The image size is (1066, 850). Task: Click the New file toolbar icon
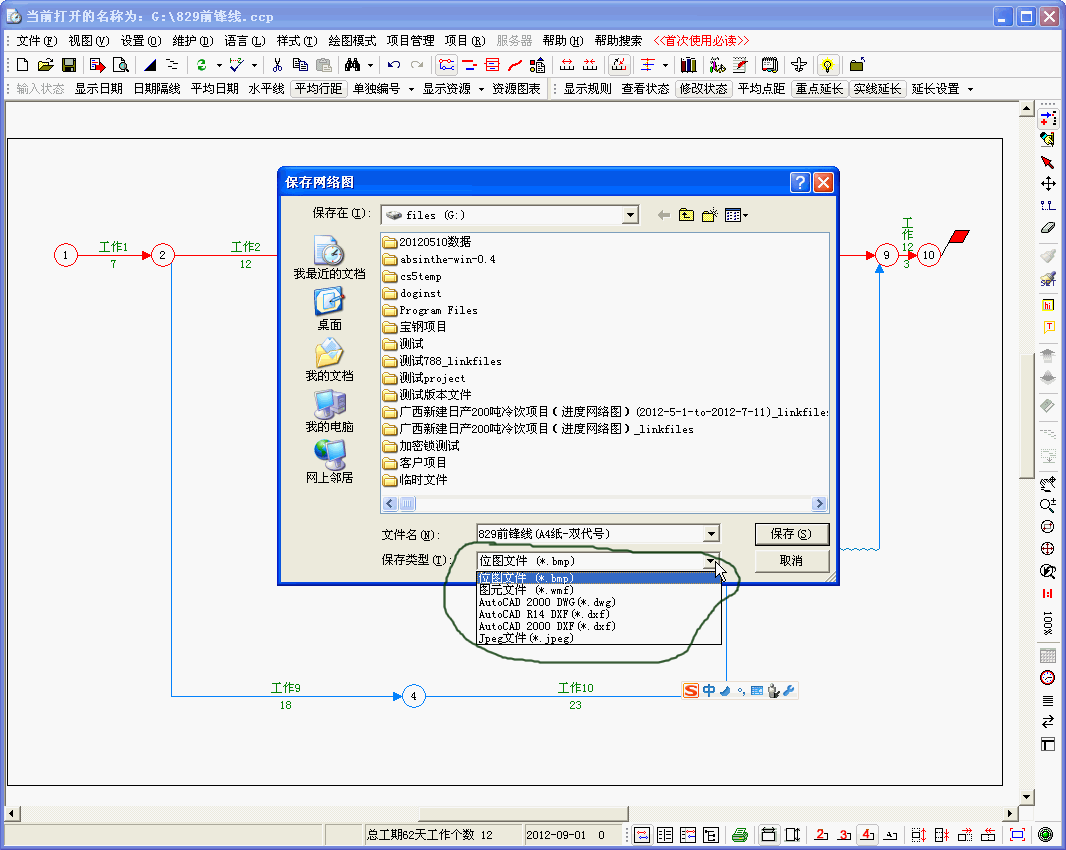point(22,65)
